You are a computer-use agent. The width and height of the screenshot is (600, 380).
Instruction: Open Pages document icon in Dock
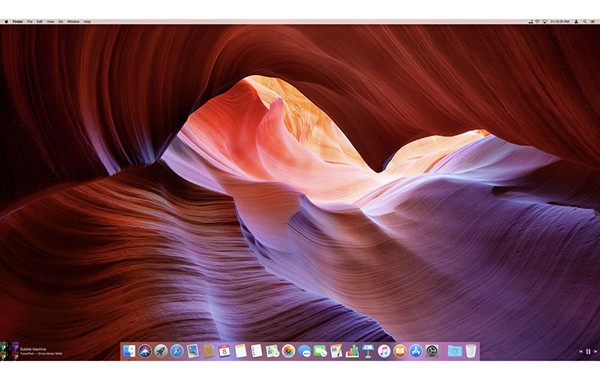[336, 351]
